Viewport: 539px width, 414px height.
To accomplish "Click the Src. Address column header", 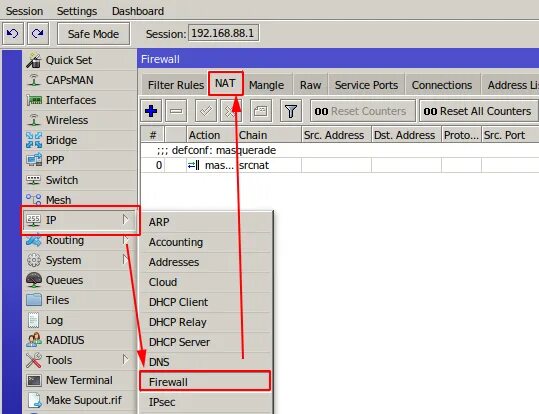I will [x=337, y=135].
